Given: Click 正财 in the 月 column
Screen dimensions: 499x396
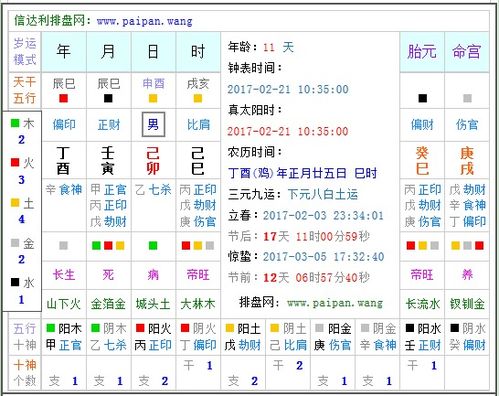Looking at the screenshot, I should point(109,125).
